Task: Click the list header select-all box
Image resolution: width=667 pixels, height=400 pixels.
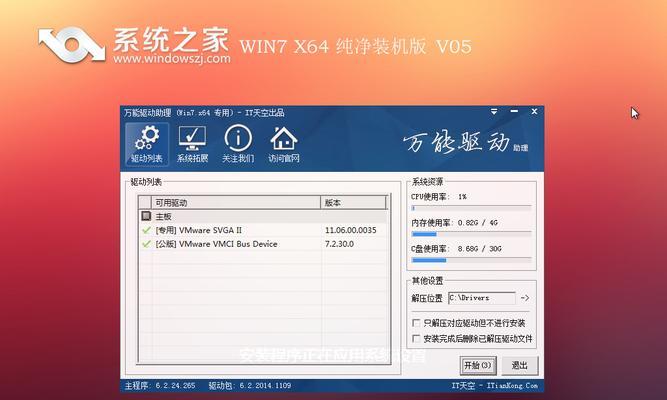Action: click(145, 203)
